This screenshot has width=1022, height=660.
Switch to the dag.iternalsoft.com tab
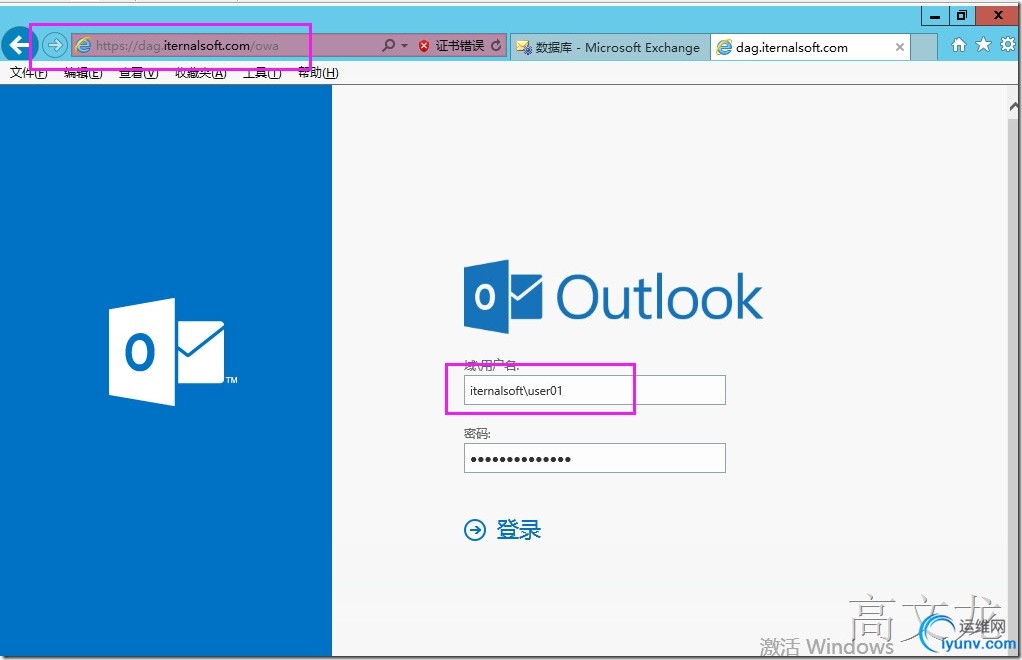click(x=810, y=47)
